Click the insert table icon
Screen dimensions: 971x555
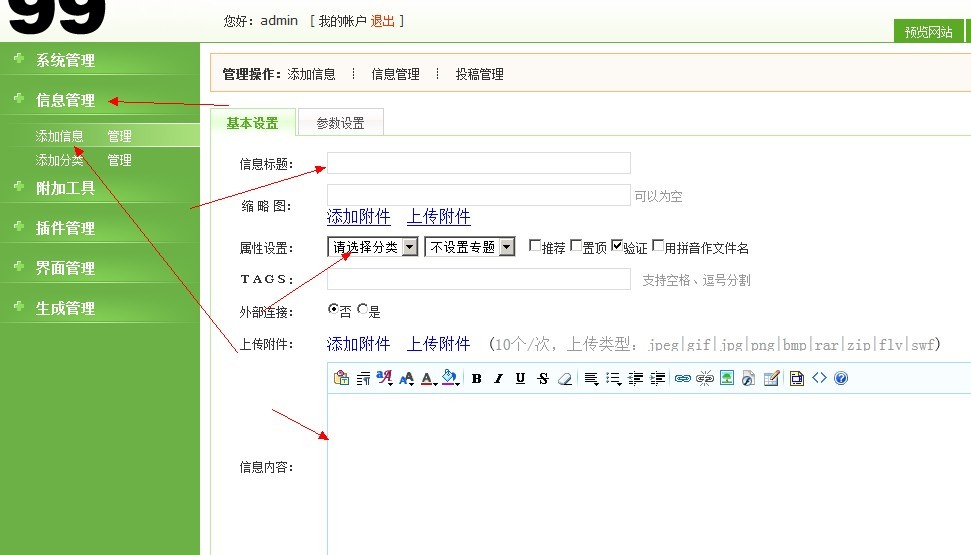point(771,378)
